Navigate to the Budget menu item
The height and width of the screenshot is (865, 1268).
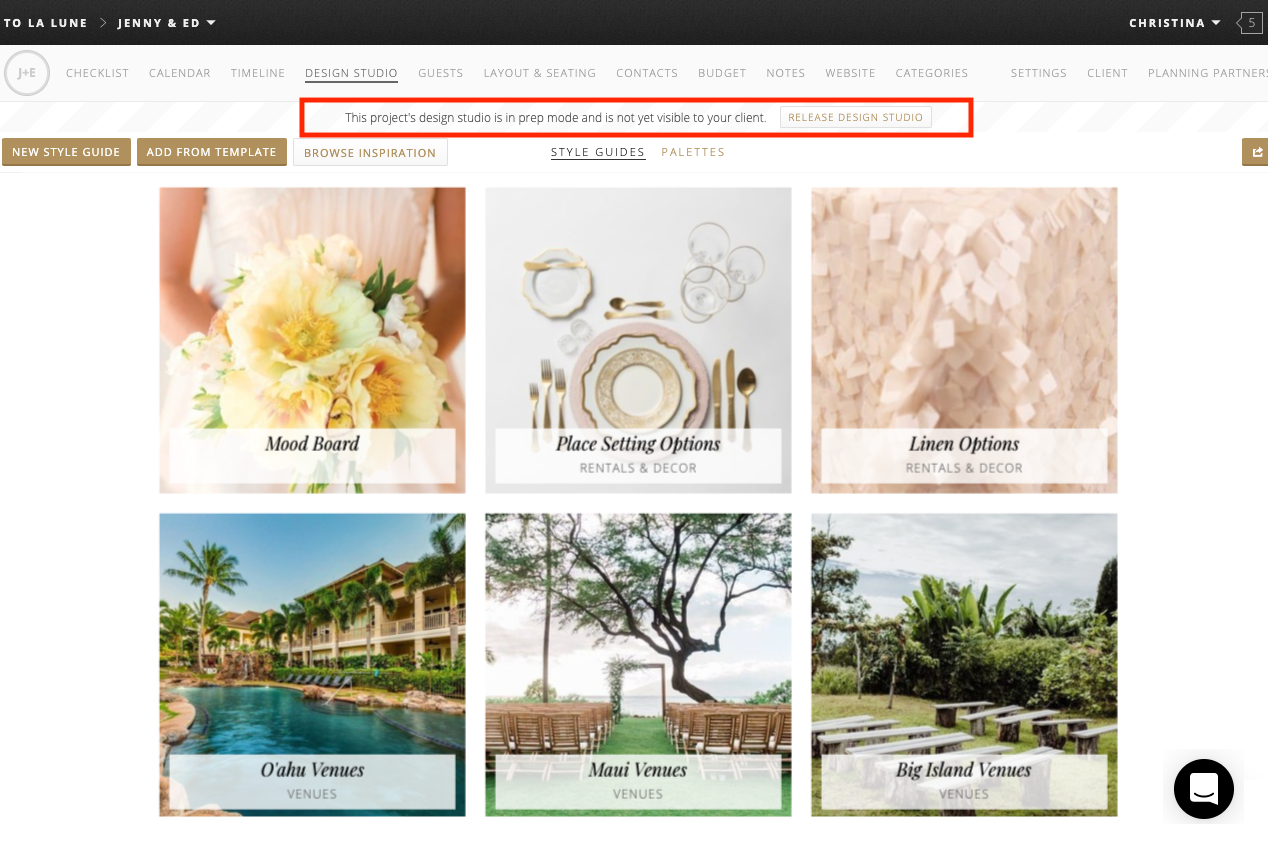(722, 73)
